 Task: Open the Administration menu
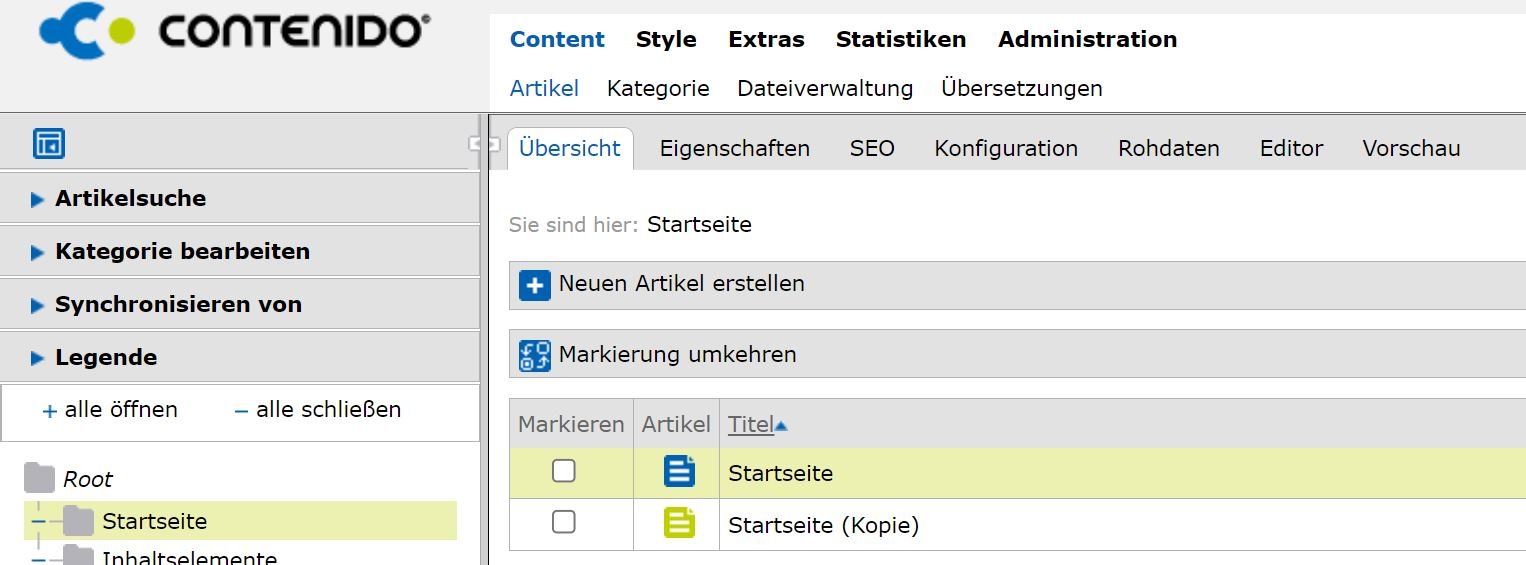pos(1087,39)
